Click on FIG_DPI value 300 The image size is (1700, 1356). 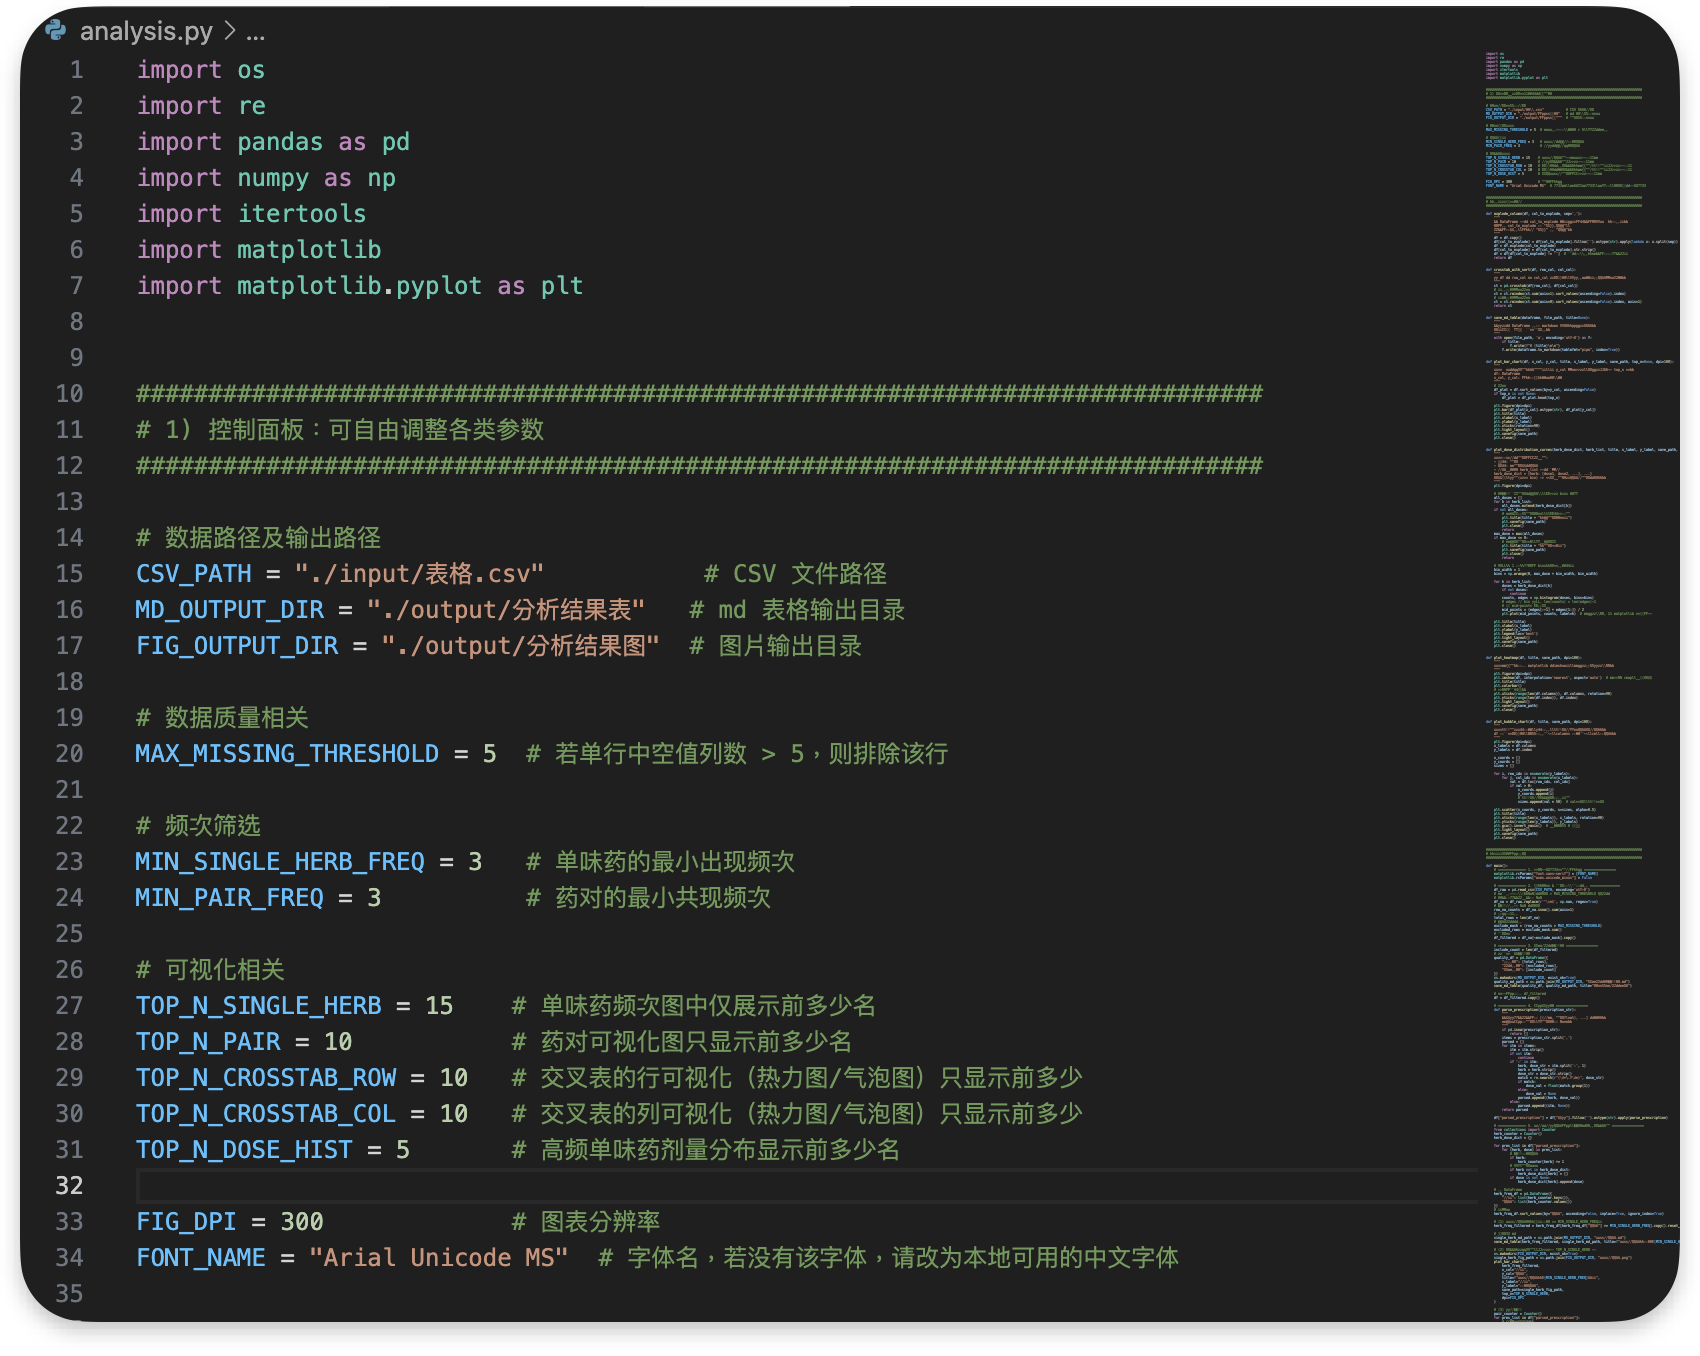302,1222
